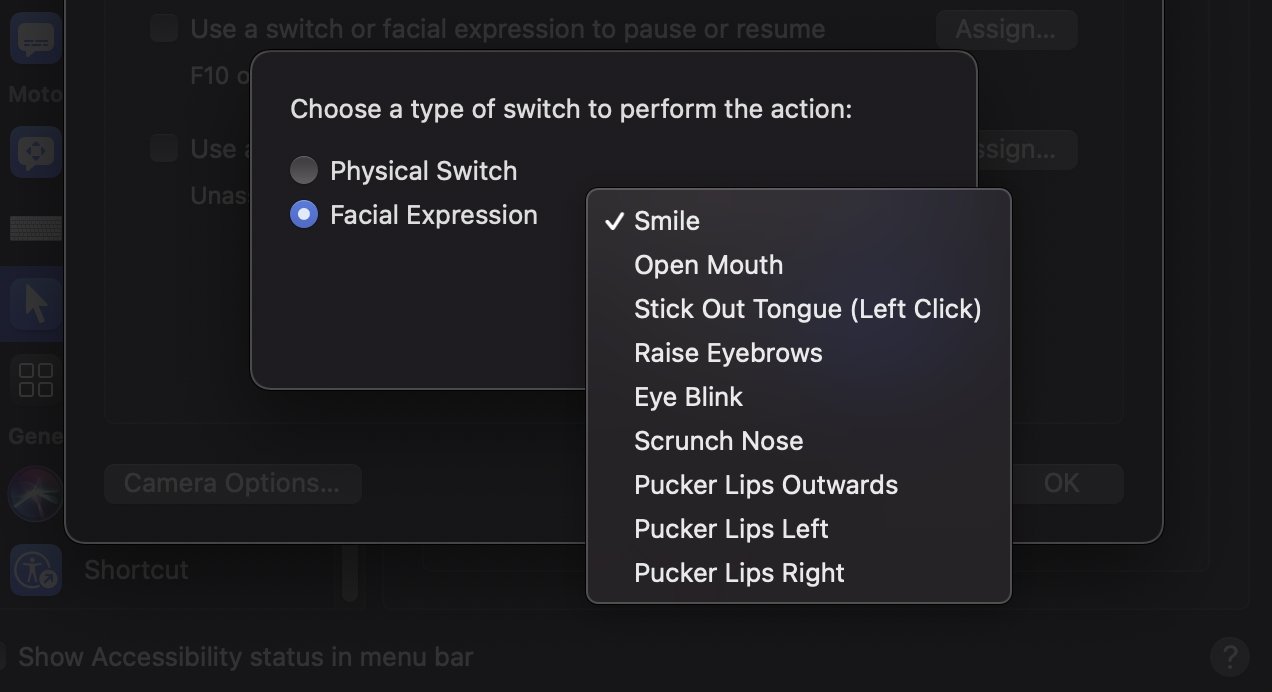Enable switch or facial expression pause checkbox
The width and height of the screenshot is (1272, 692).
(164, 29)
